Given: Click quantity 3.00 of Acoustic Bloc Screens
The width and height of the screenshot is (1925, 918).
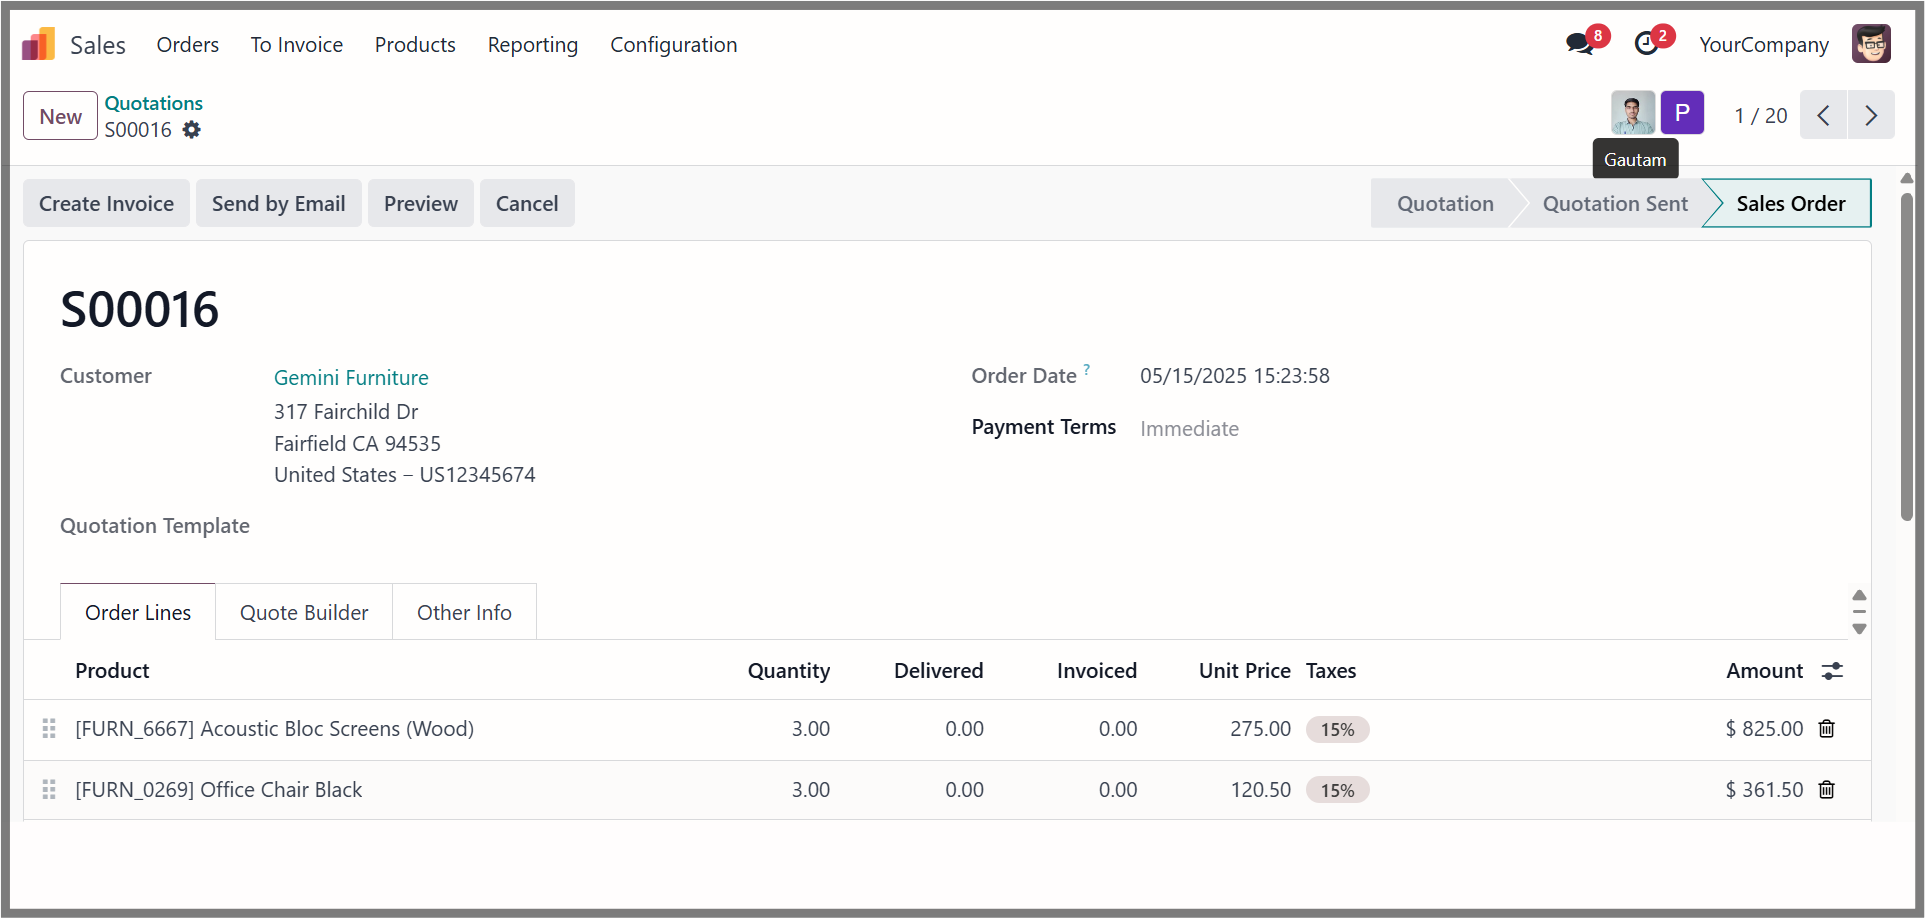Looking at the screenshot, I should pos(810,729).
